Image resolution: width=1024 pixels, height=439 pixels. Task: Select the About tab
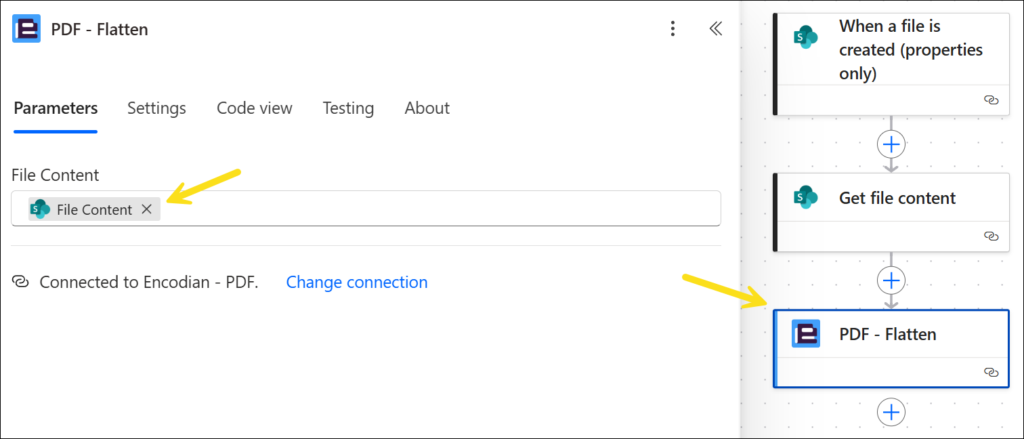coord(427,108)
